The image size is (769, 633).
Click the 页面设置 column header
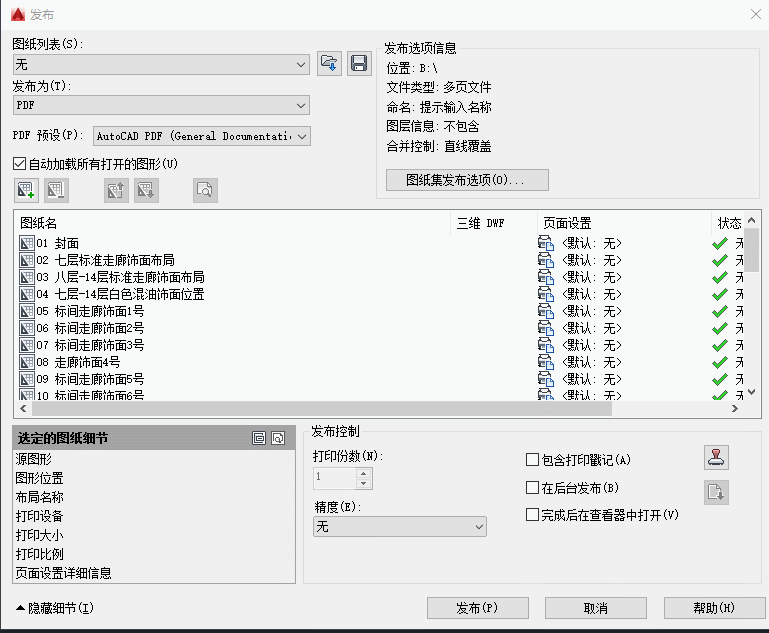624,224
